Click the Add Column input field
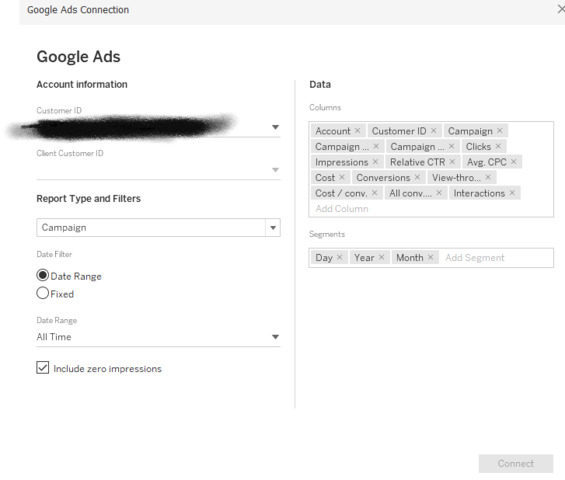The width and height of the screenshot is (565, 480). point(342,209)
